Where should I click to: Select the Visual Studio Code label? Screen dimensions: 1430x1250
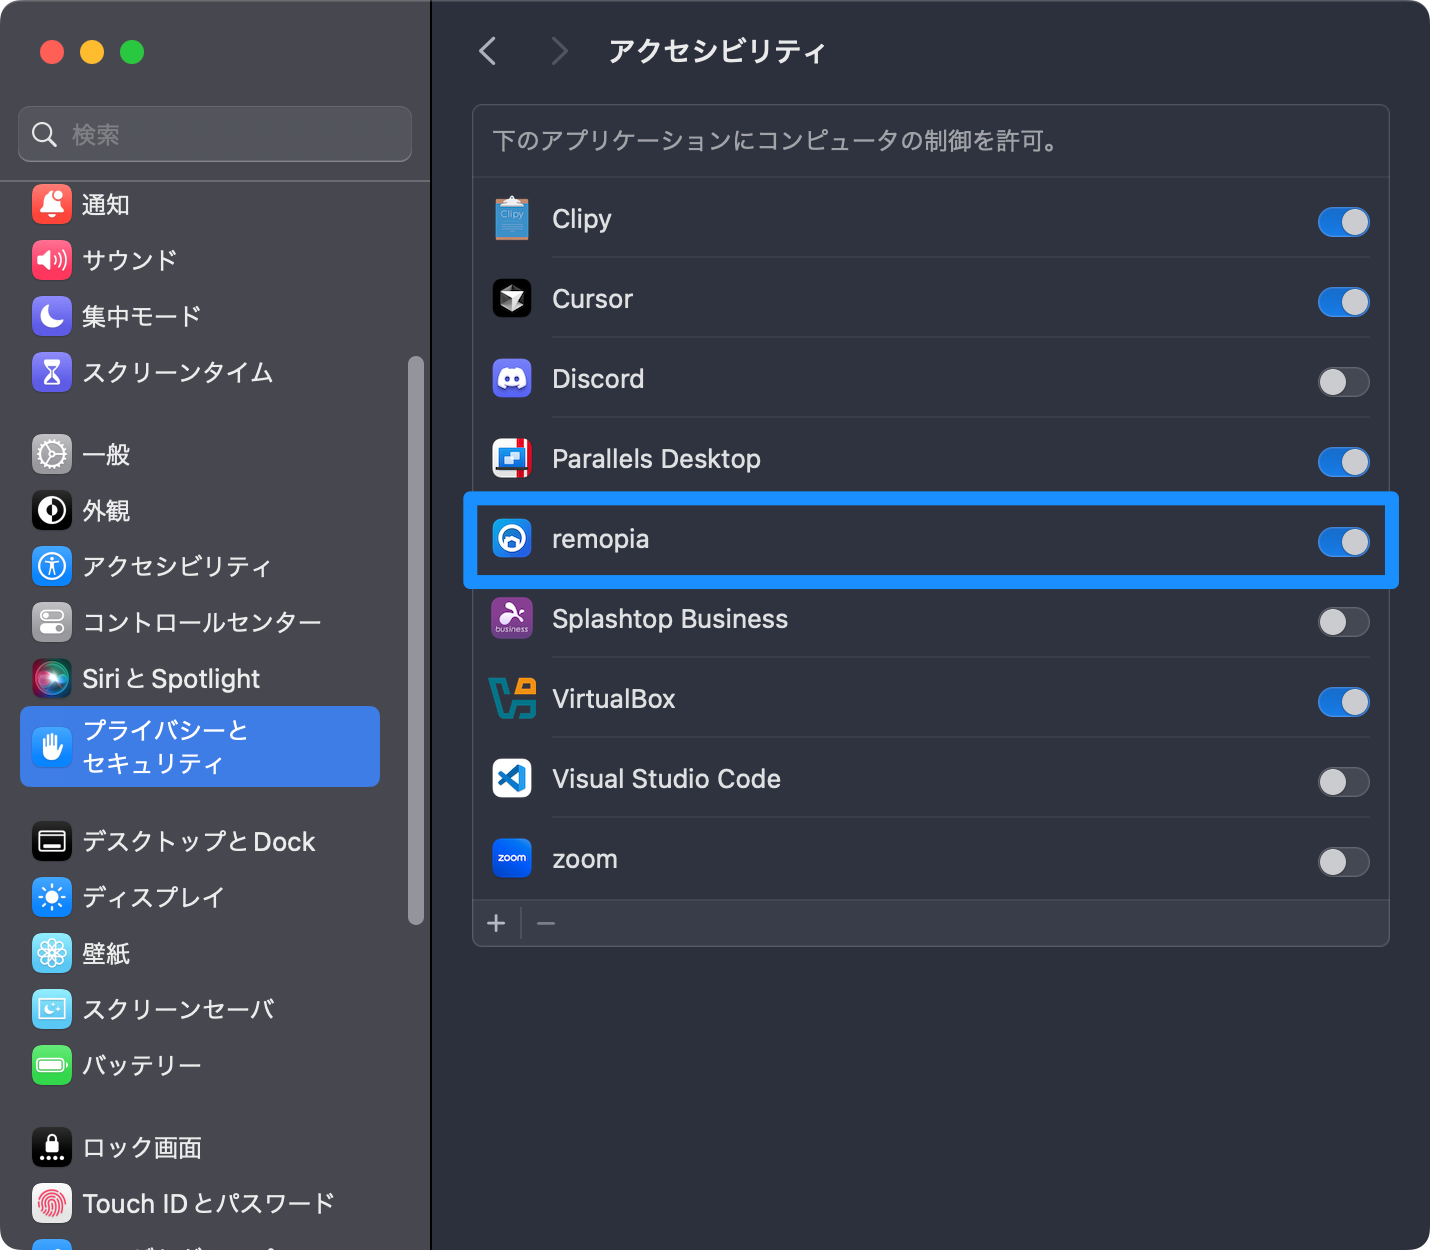tap(666, 779)
